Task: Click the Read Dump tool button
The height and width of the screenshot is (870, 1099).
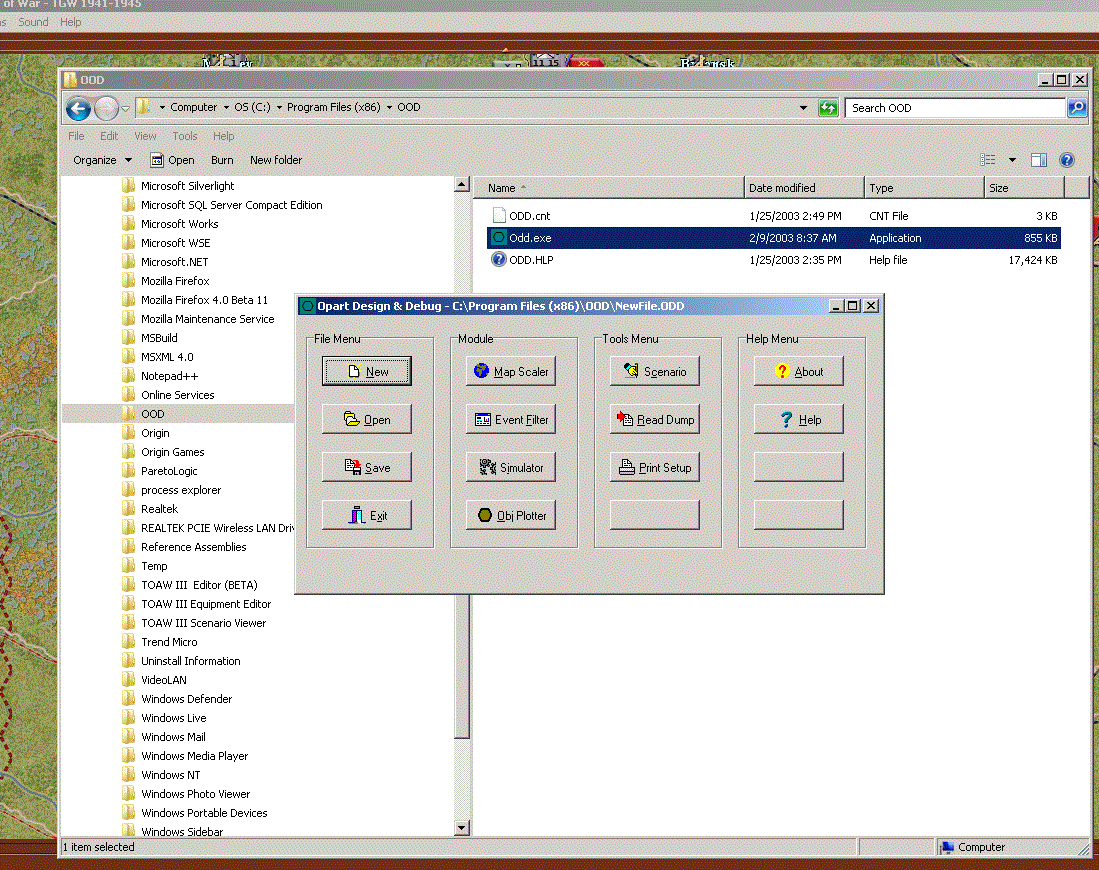Action: pos(655,419)
